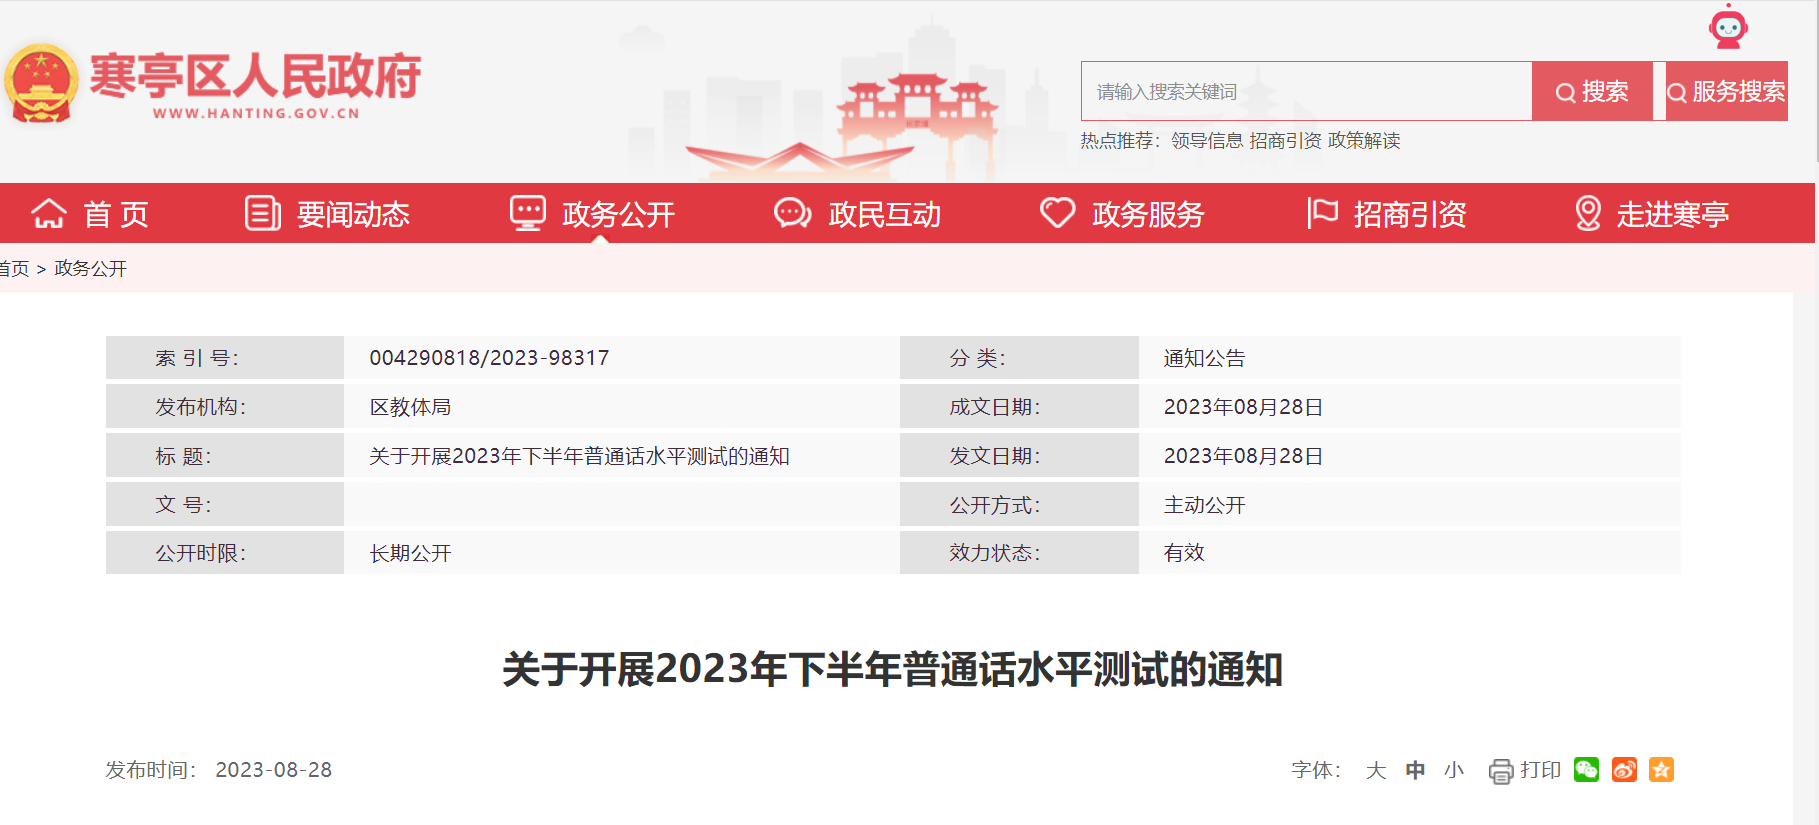Open the 政务服务 navigation menu
This screenshot has width=1819, height=825.
pyautogui.click(x=1148, y=214)
